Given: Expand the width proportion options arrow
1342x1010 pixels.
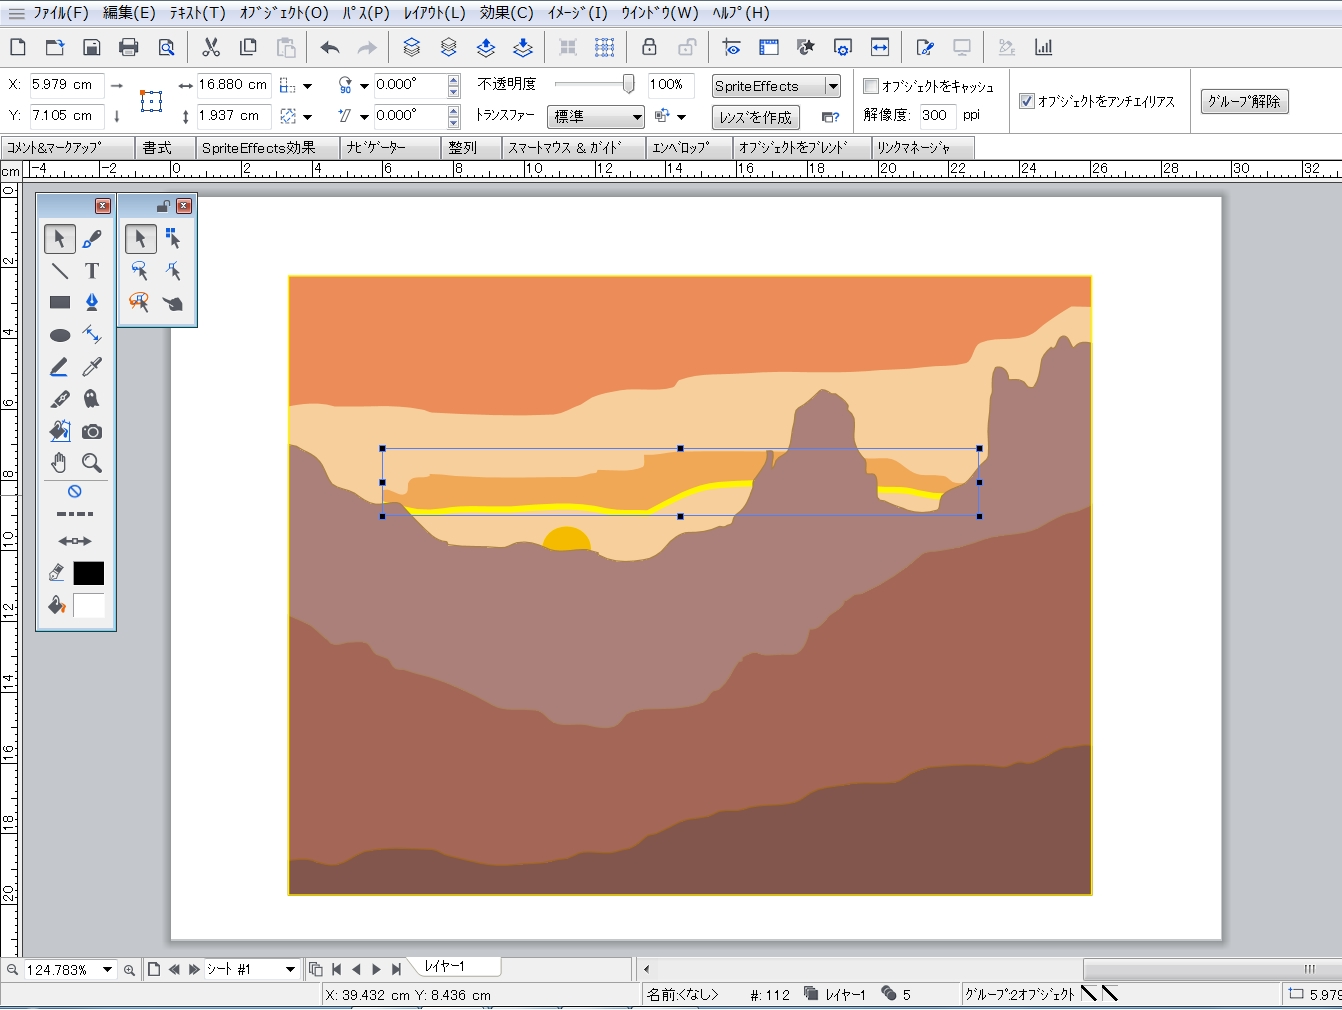Looking at the screenshot, I should 307,86.
